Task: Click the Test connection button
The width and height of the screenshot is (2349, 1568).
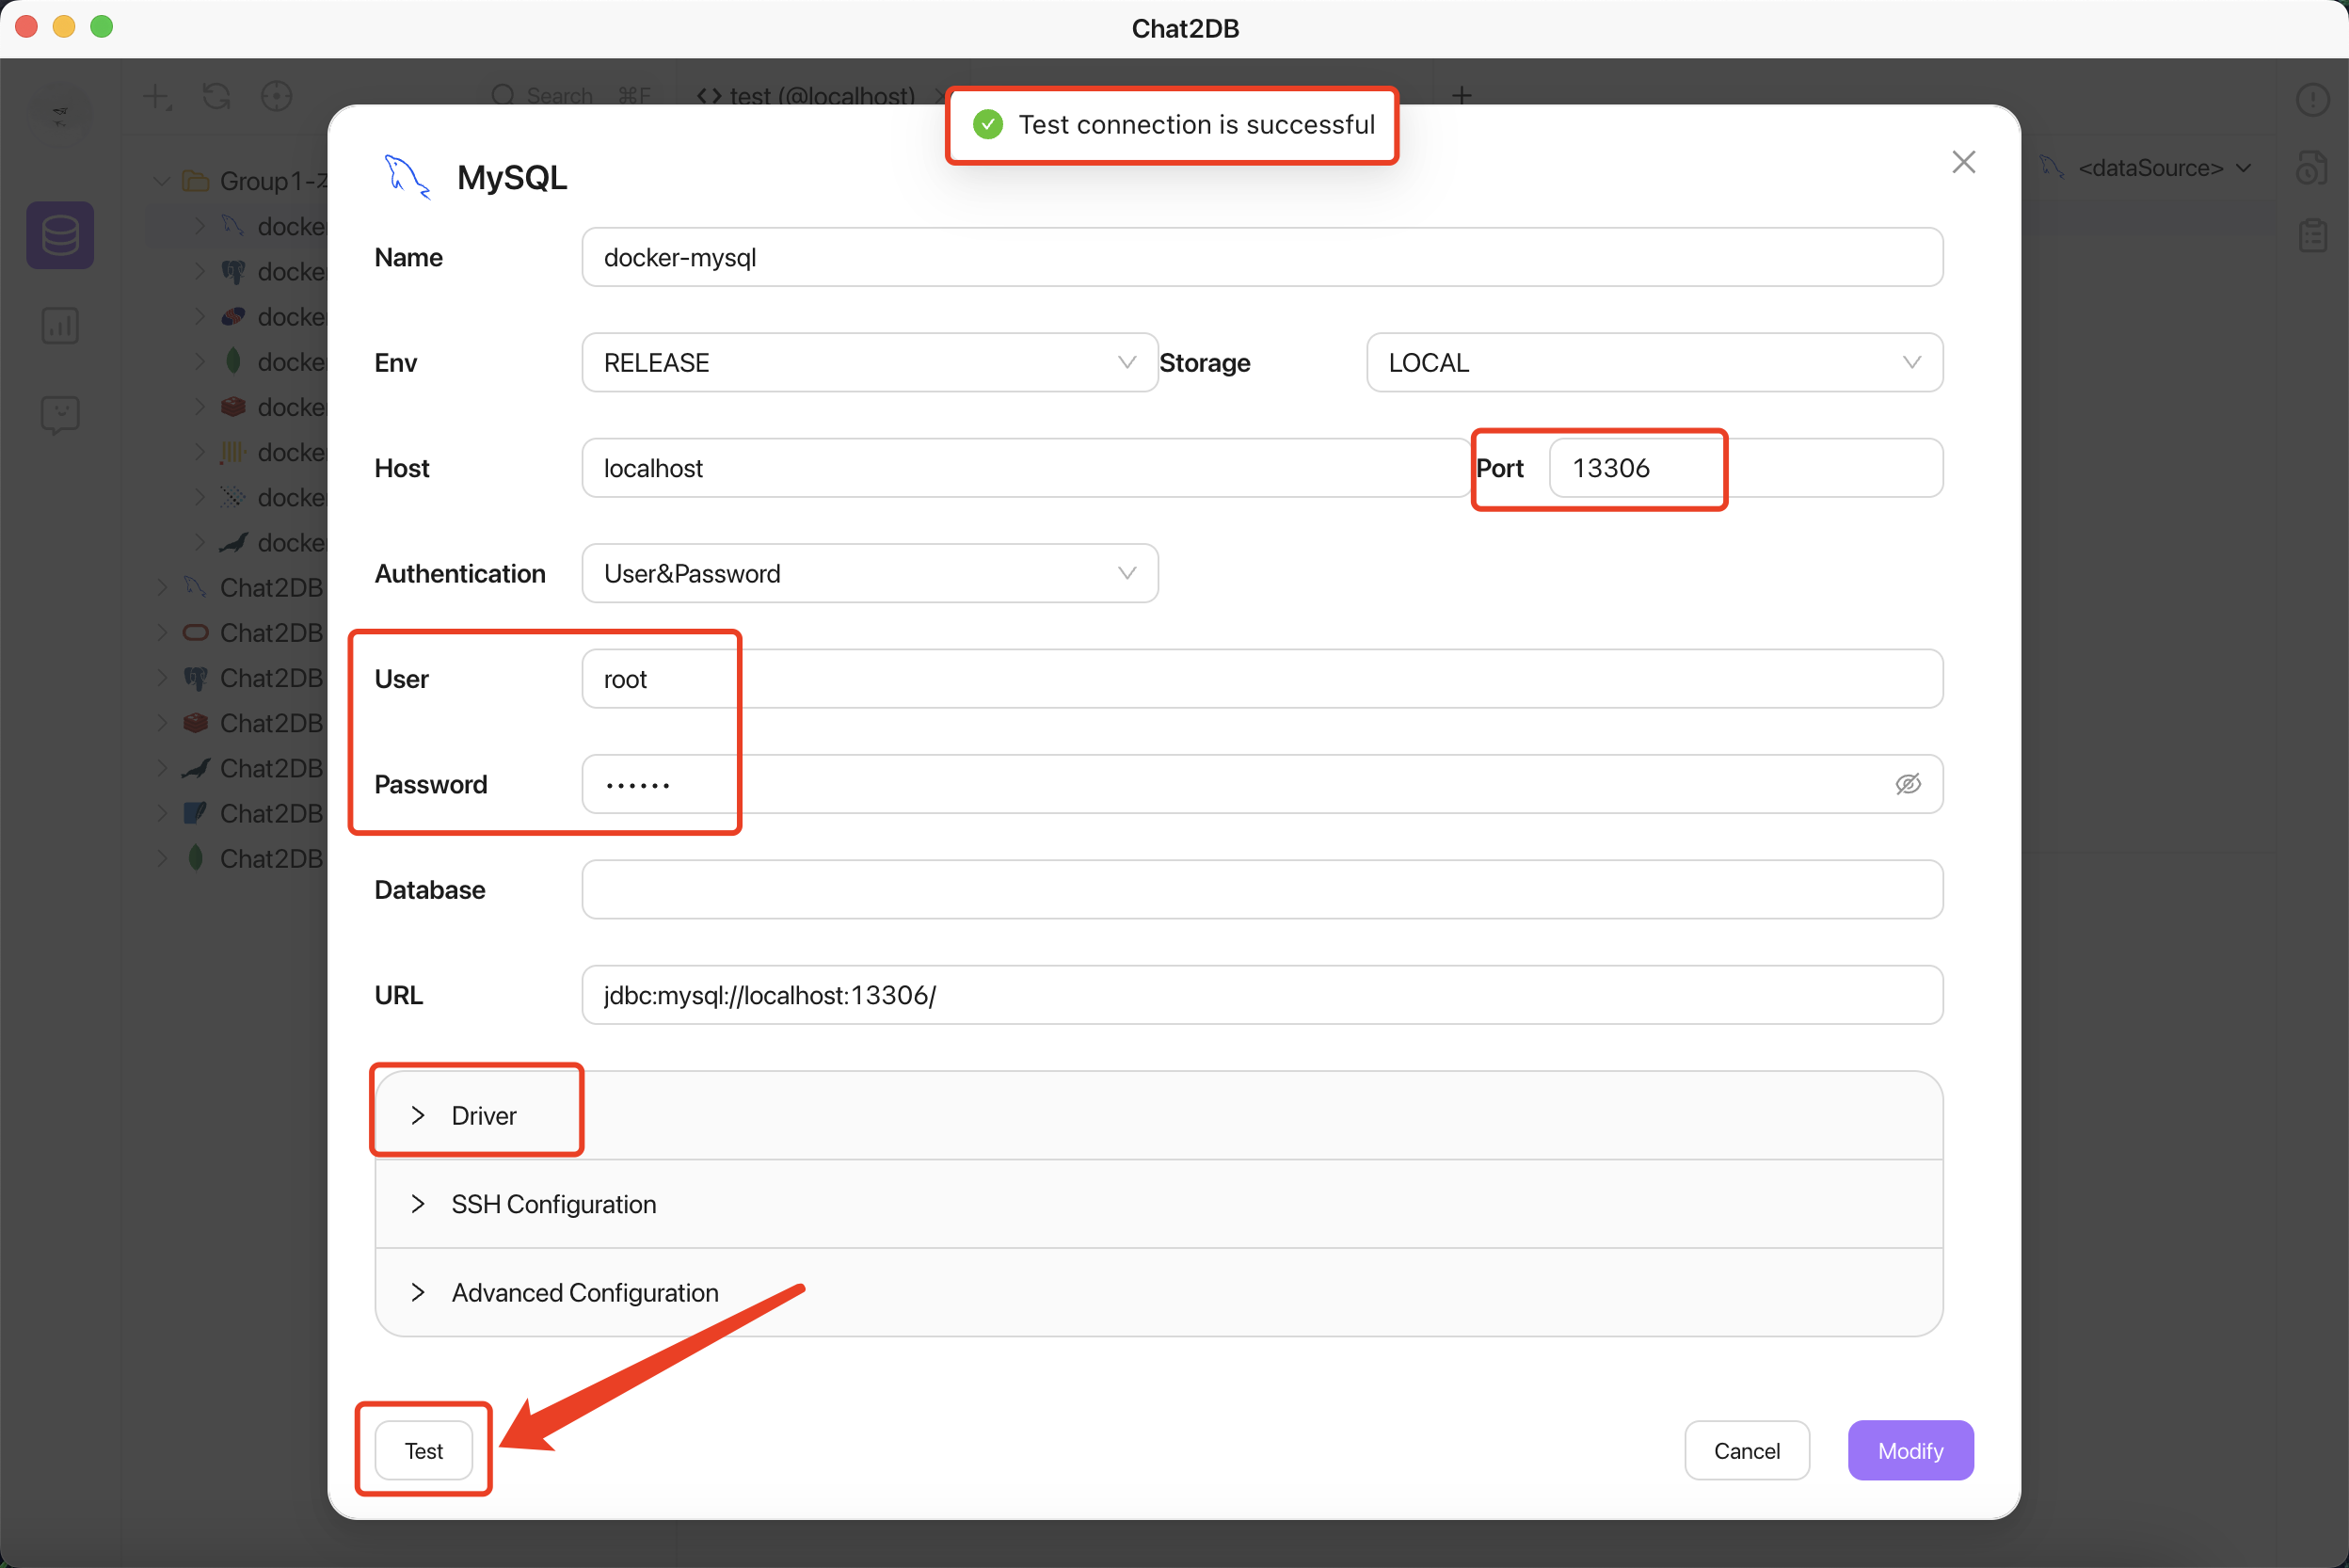Action: [424, 1451]
